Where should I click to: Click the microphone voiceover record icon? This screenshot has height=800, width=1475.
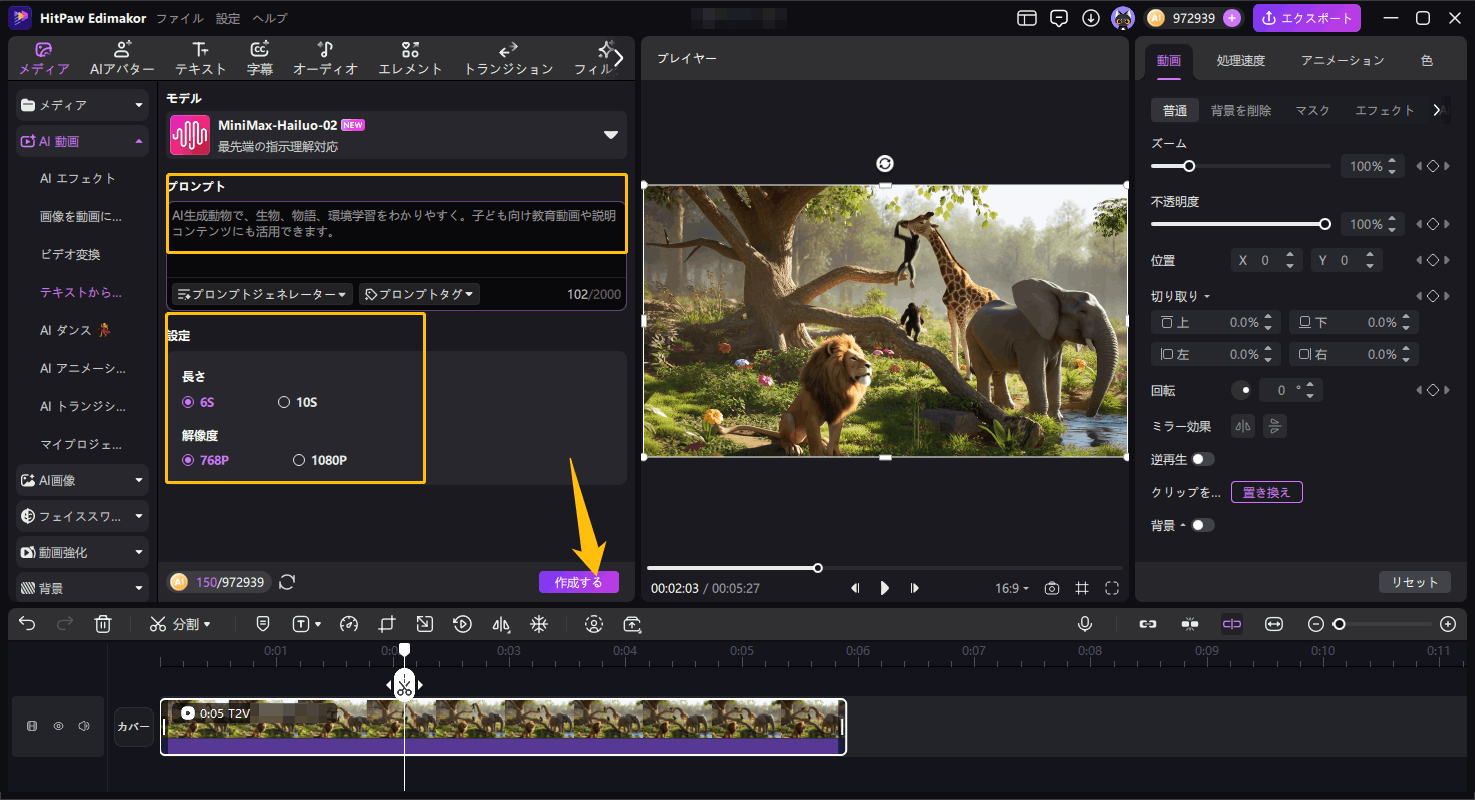click(x=1084, y=624)
